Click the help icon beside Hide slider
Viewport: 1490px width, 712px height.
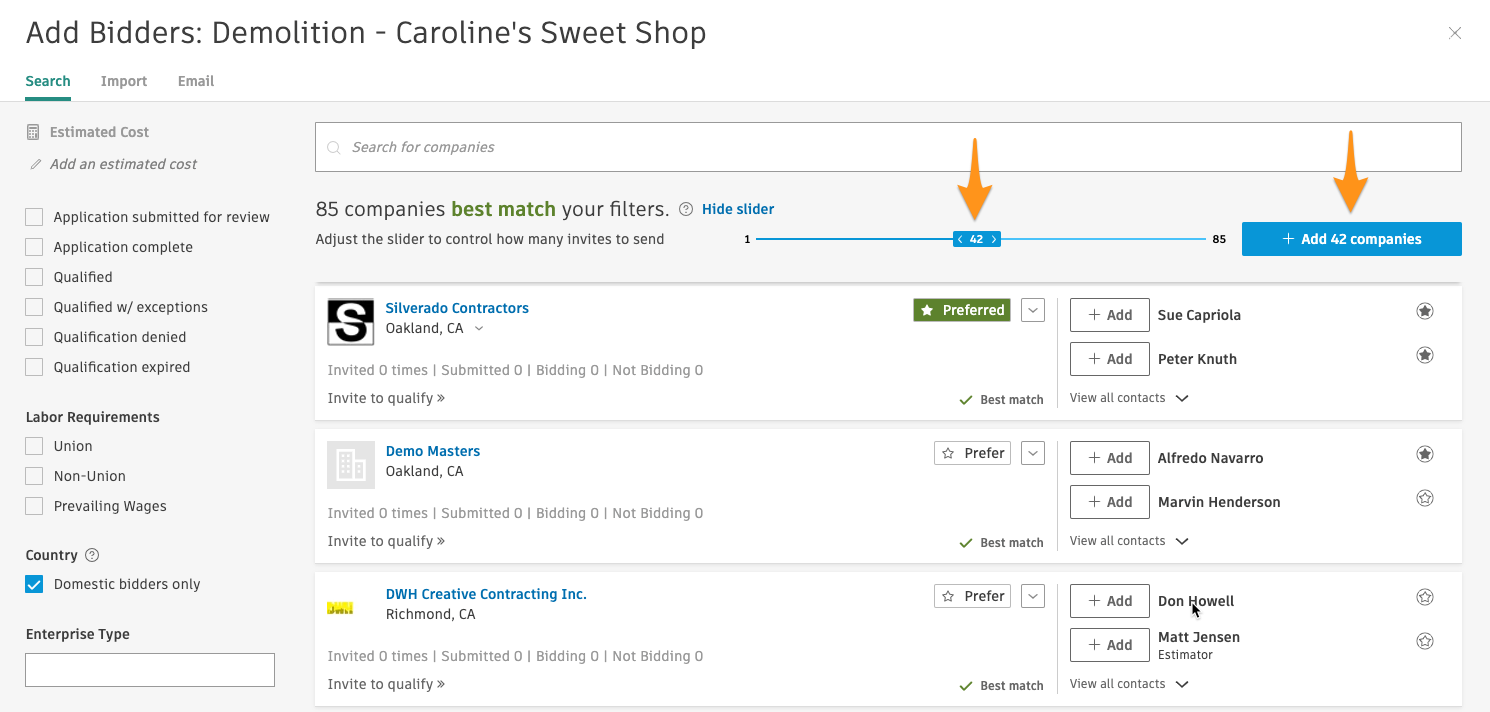686,209
